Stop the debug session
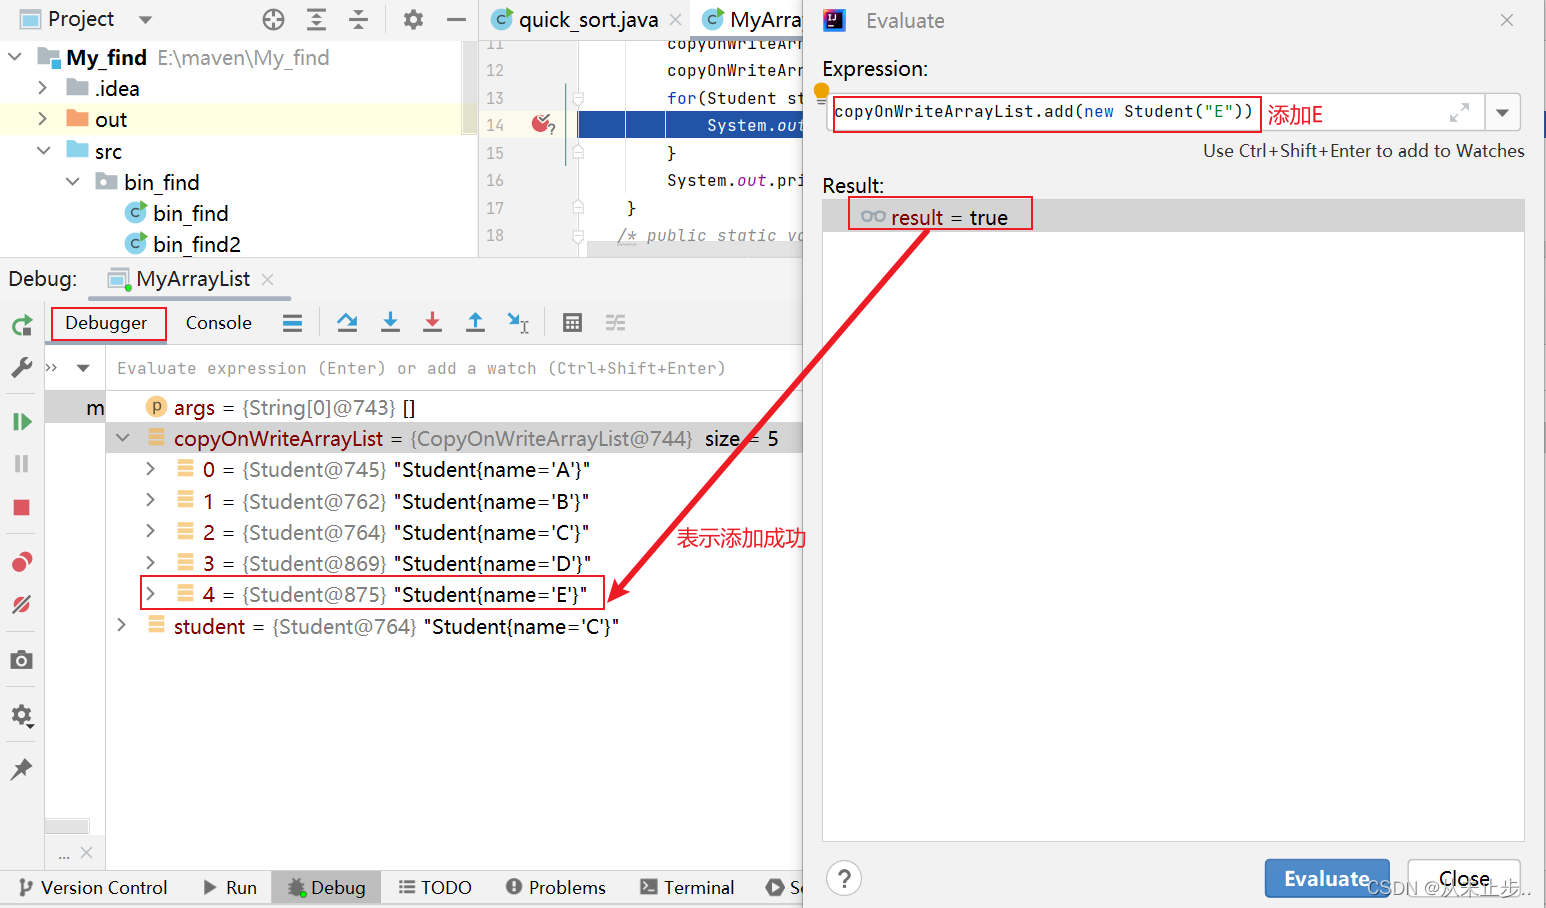This screenshot has width=1546, height=908. 21,507
